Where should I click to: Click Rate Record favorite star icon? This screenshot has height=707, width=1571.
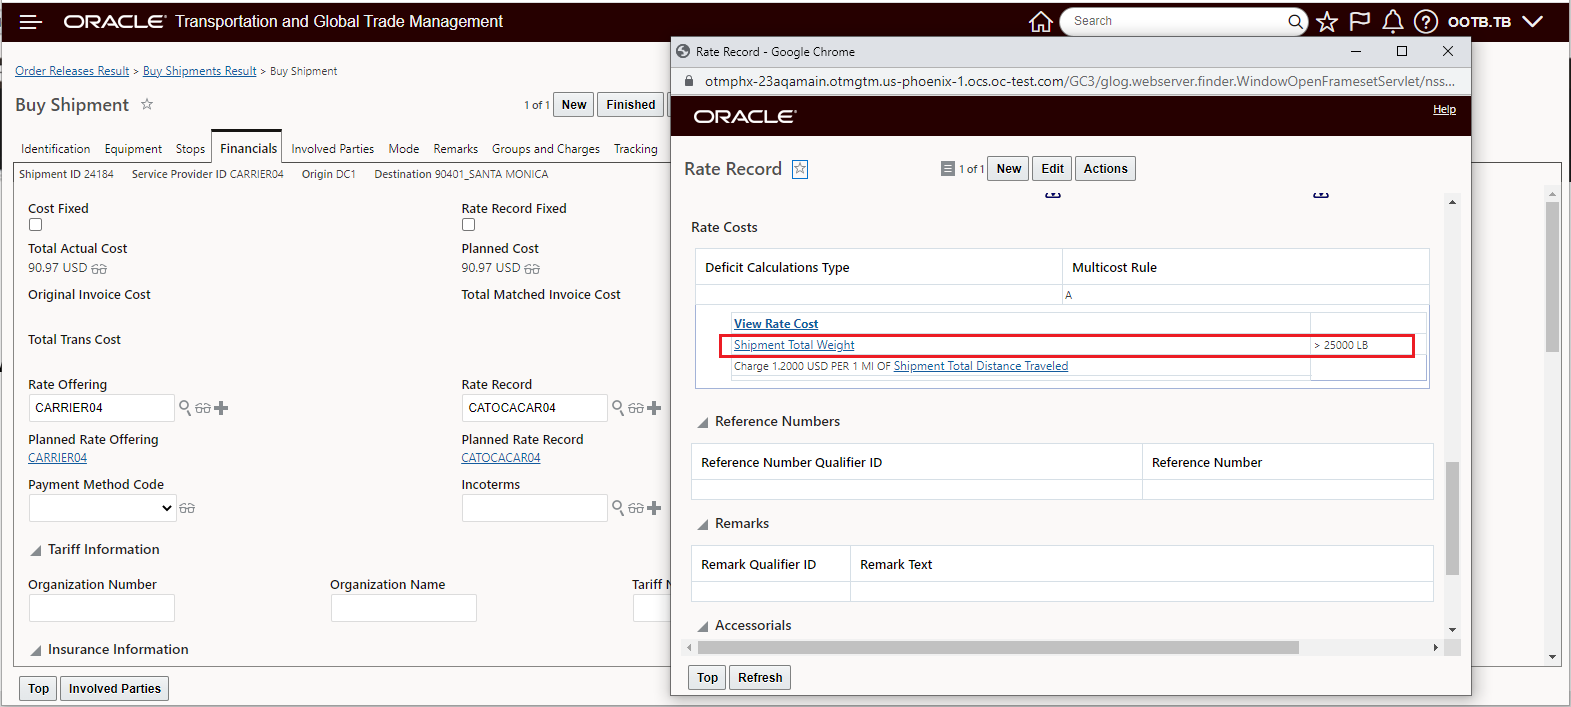tap(800, 169)
